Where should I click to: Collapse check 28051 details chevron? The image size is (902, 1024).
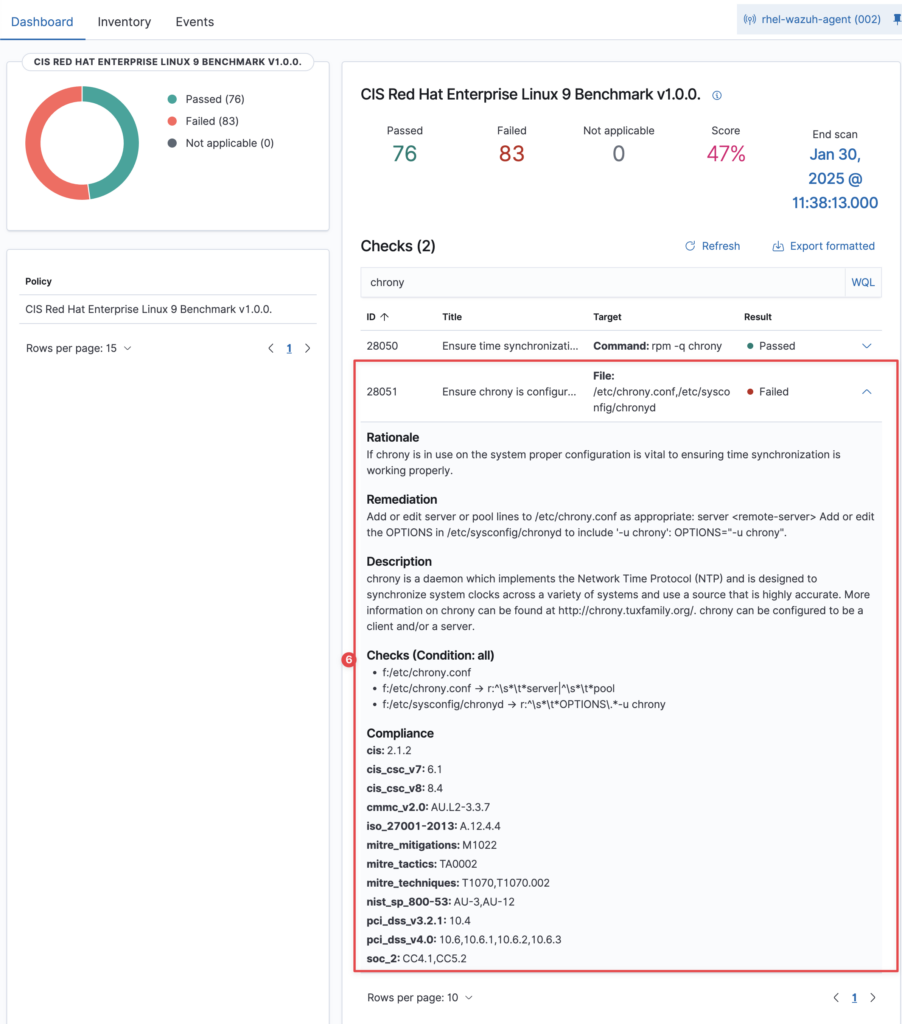867,392
